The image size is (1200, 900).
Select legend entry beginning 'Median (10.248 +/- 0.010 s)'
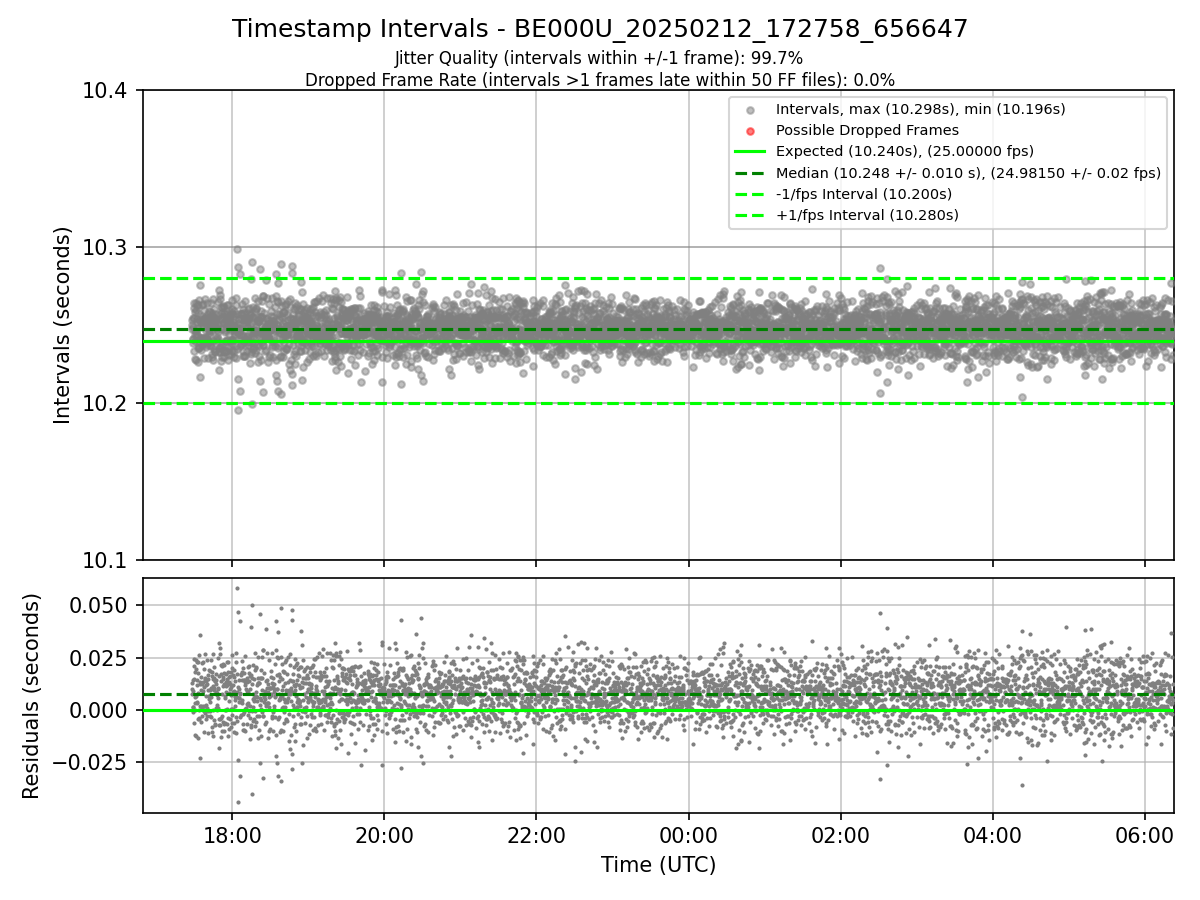point(968,173)
